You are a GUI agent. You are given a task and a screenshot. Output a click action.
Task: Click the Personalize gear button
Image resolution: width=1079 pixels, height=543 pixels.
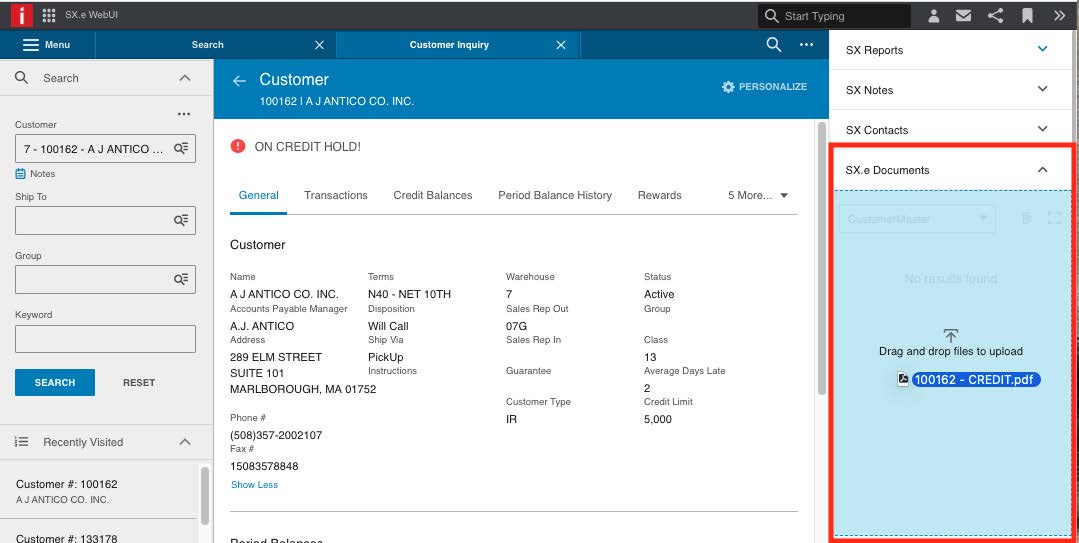tap(764, 87)
